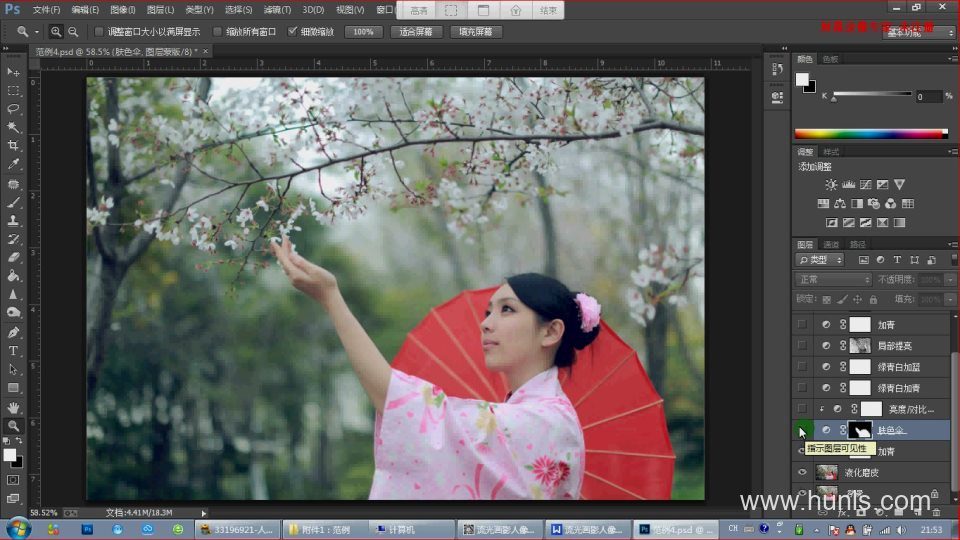Open the 滤镜(T) menu
960x540 pixels.
point(277,10)
